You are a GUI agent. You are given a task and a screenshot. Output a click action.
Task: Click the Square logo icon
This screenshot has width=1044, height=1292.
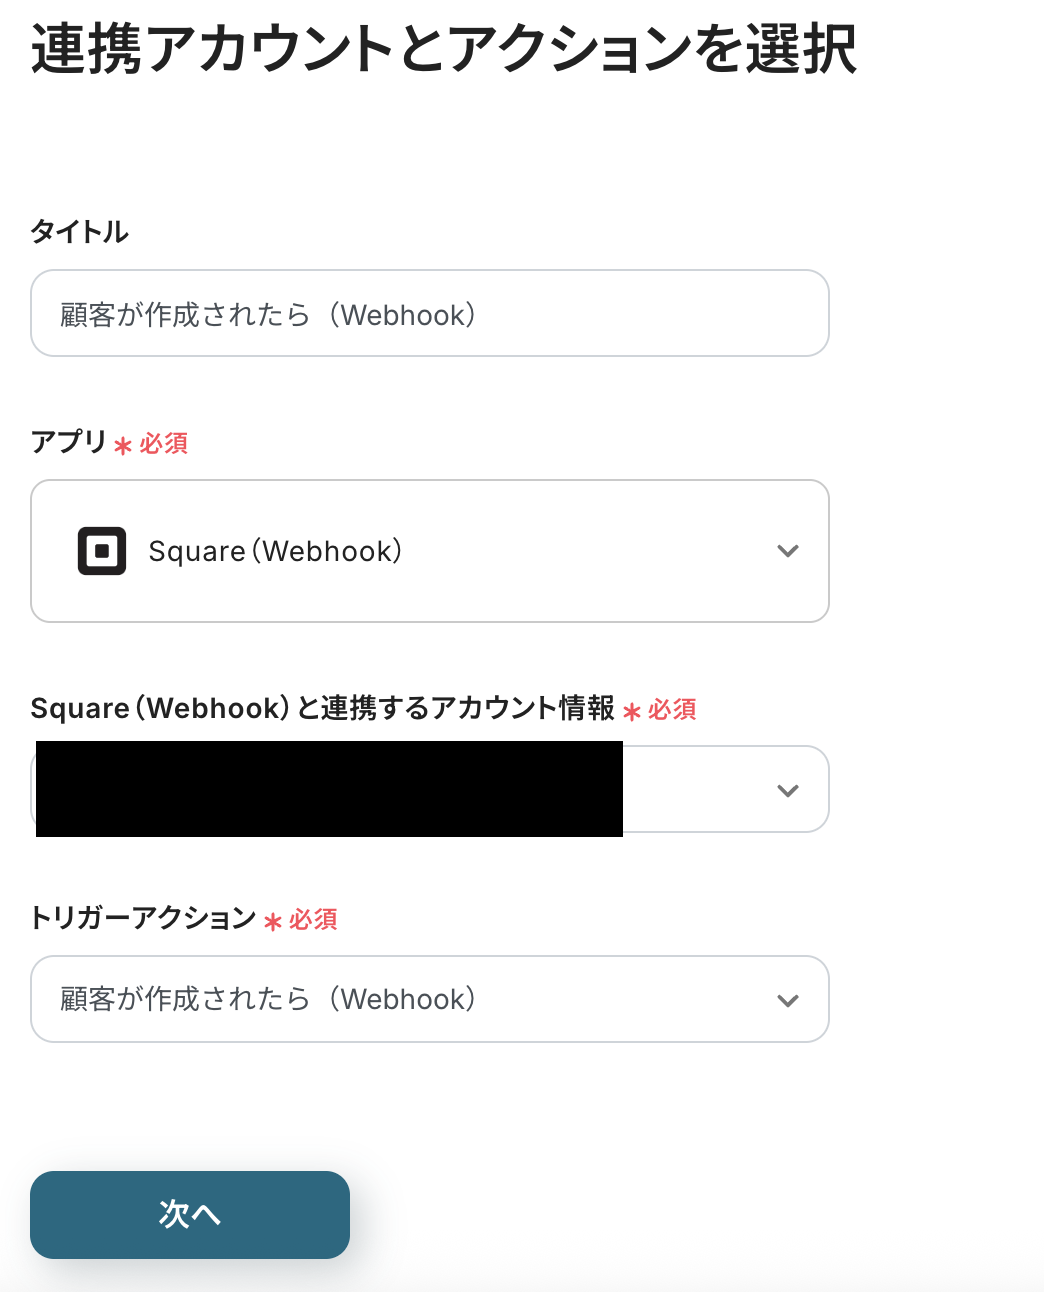[x=102, y=551]
